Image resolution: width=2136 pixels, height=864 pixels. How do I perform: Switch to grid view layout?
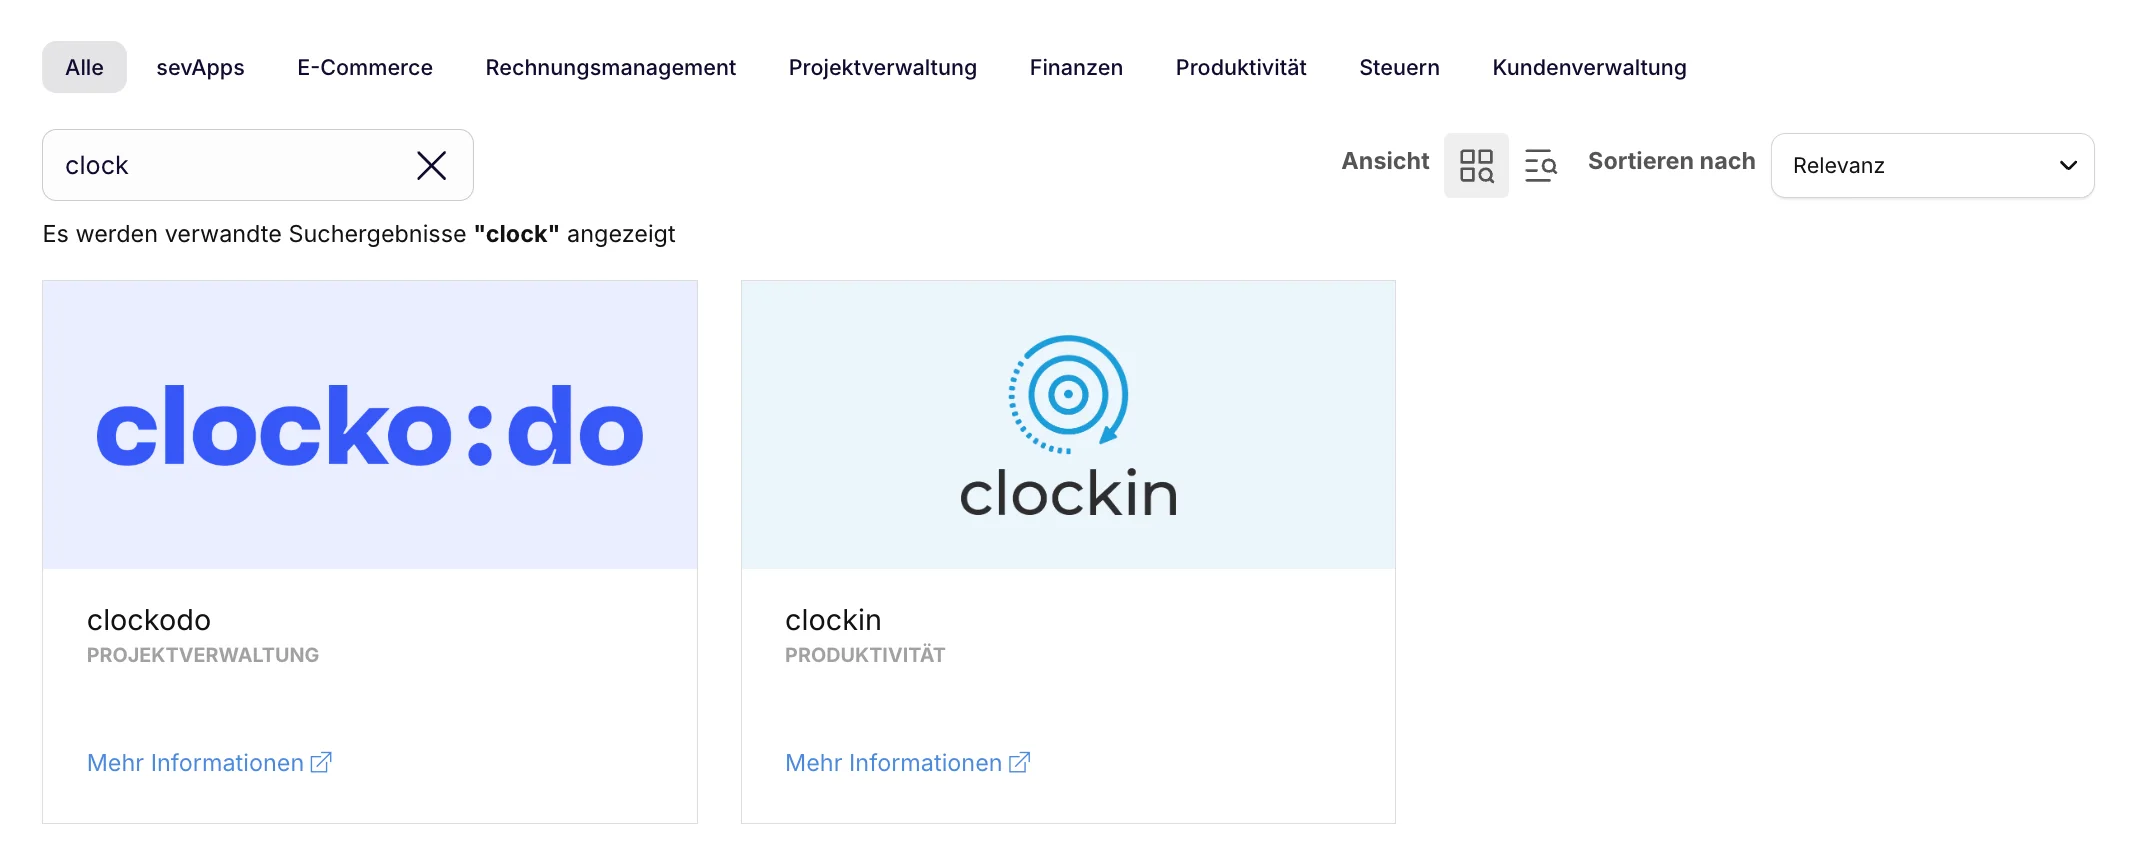(x=1476, y=165)
